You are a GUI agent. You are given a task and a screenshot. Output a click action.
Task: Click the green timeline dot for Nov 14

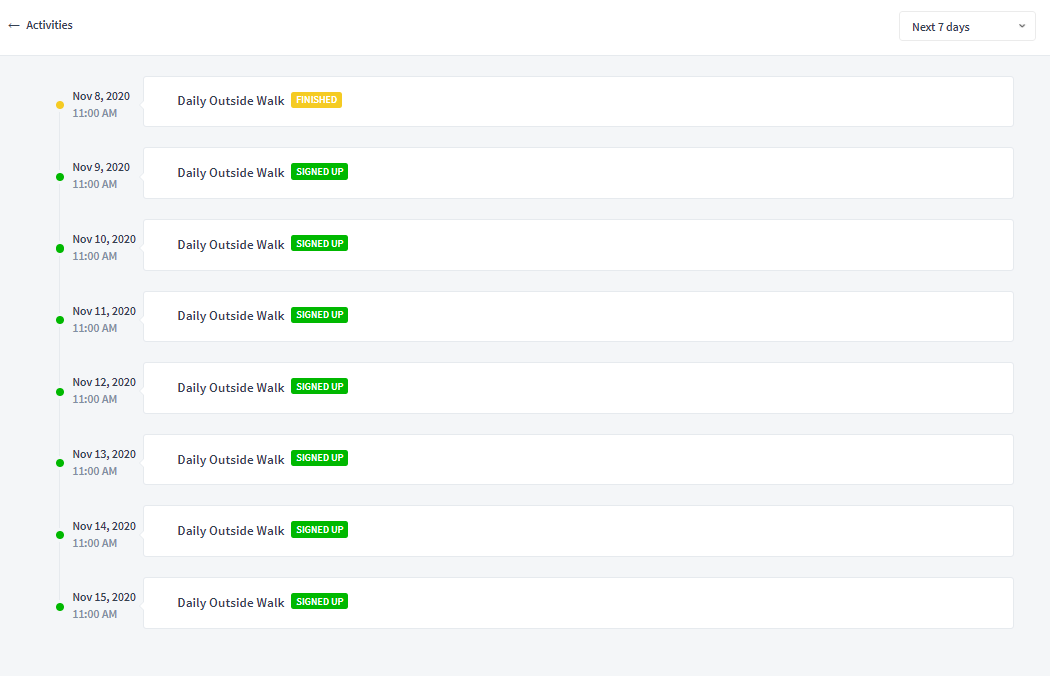point(60,535)
